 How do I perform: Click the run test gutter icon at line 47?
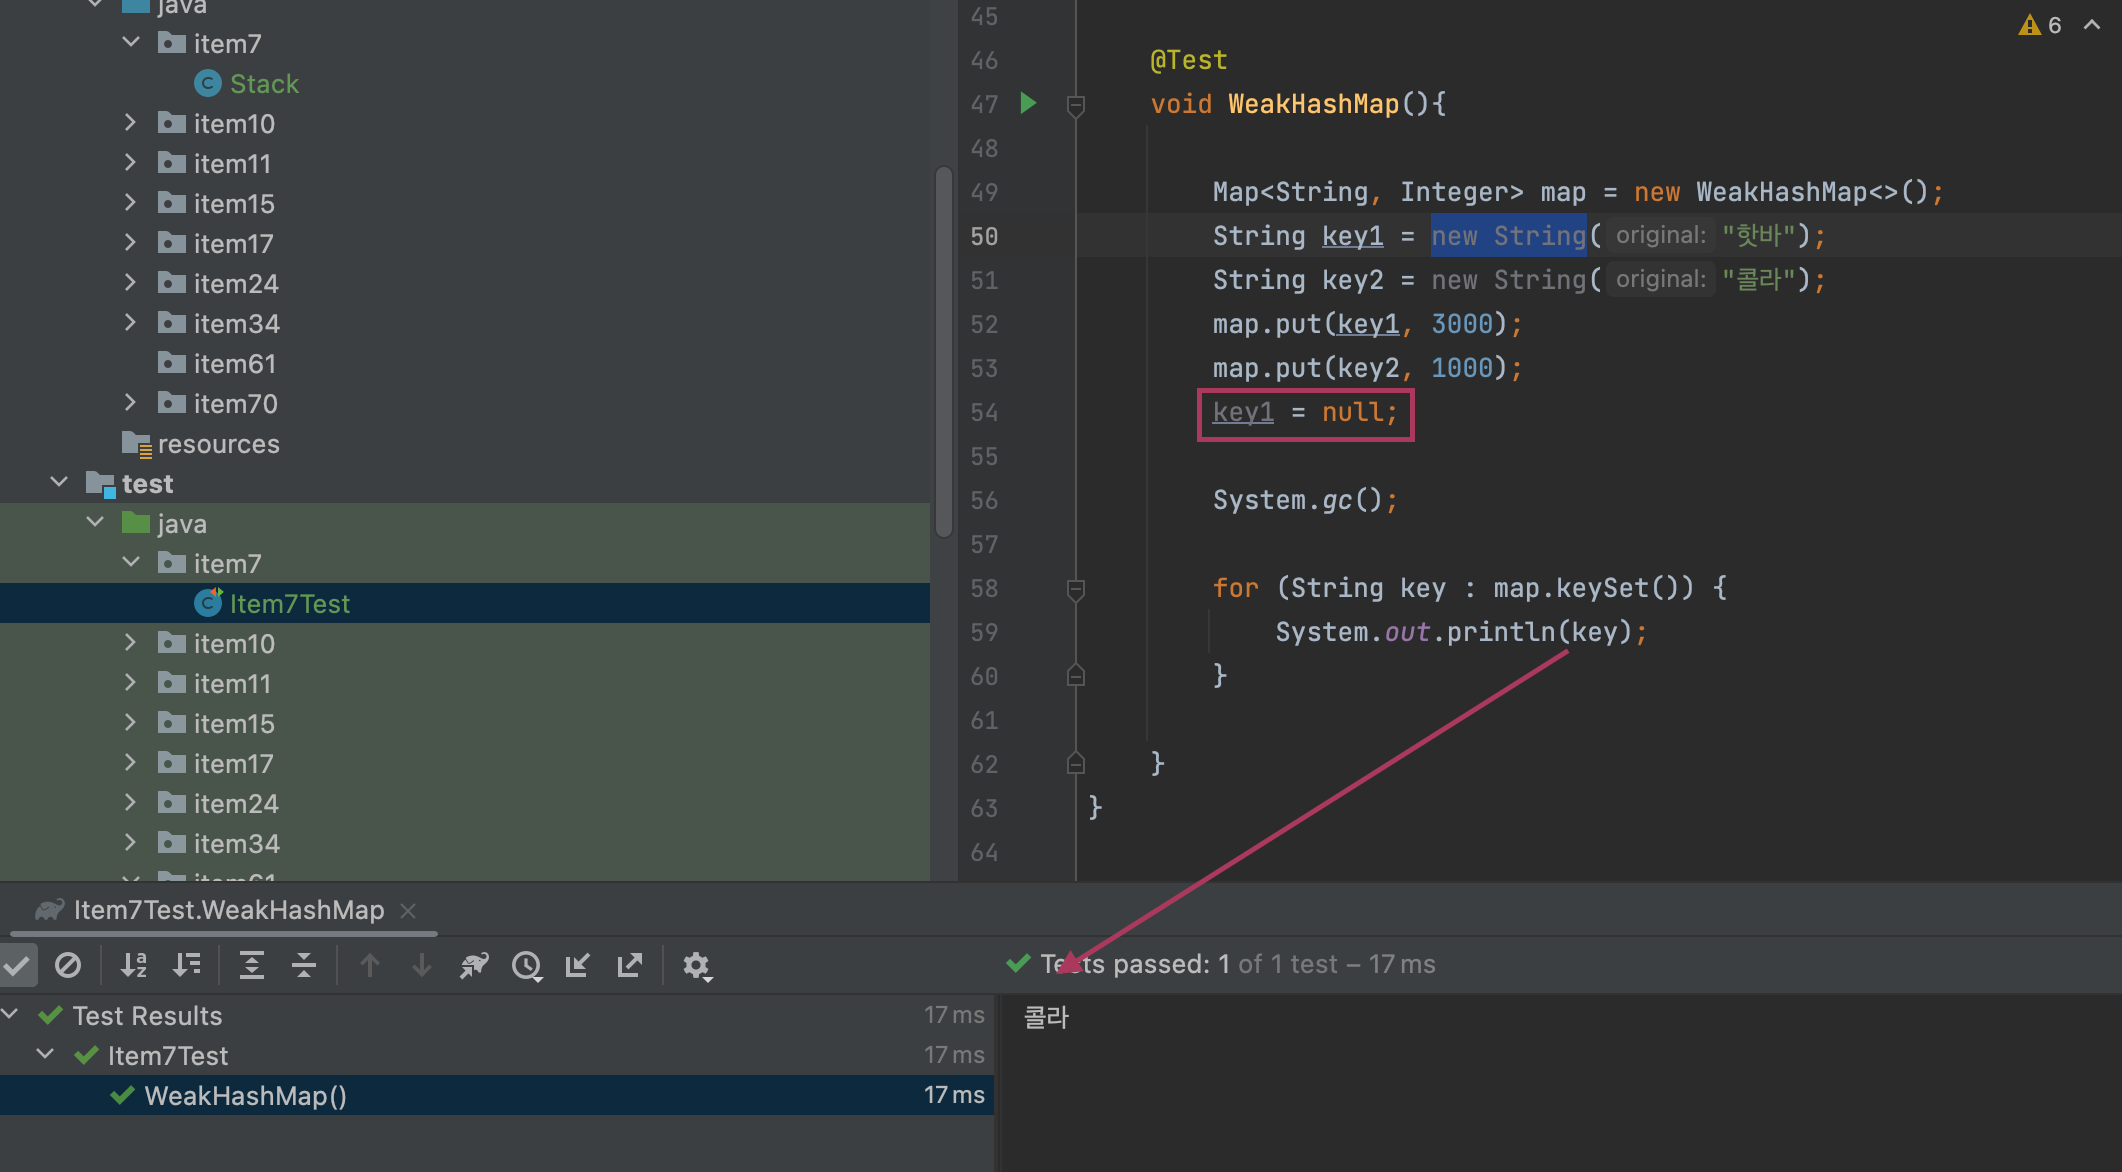[x=1028, y=103]
